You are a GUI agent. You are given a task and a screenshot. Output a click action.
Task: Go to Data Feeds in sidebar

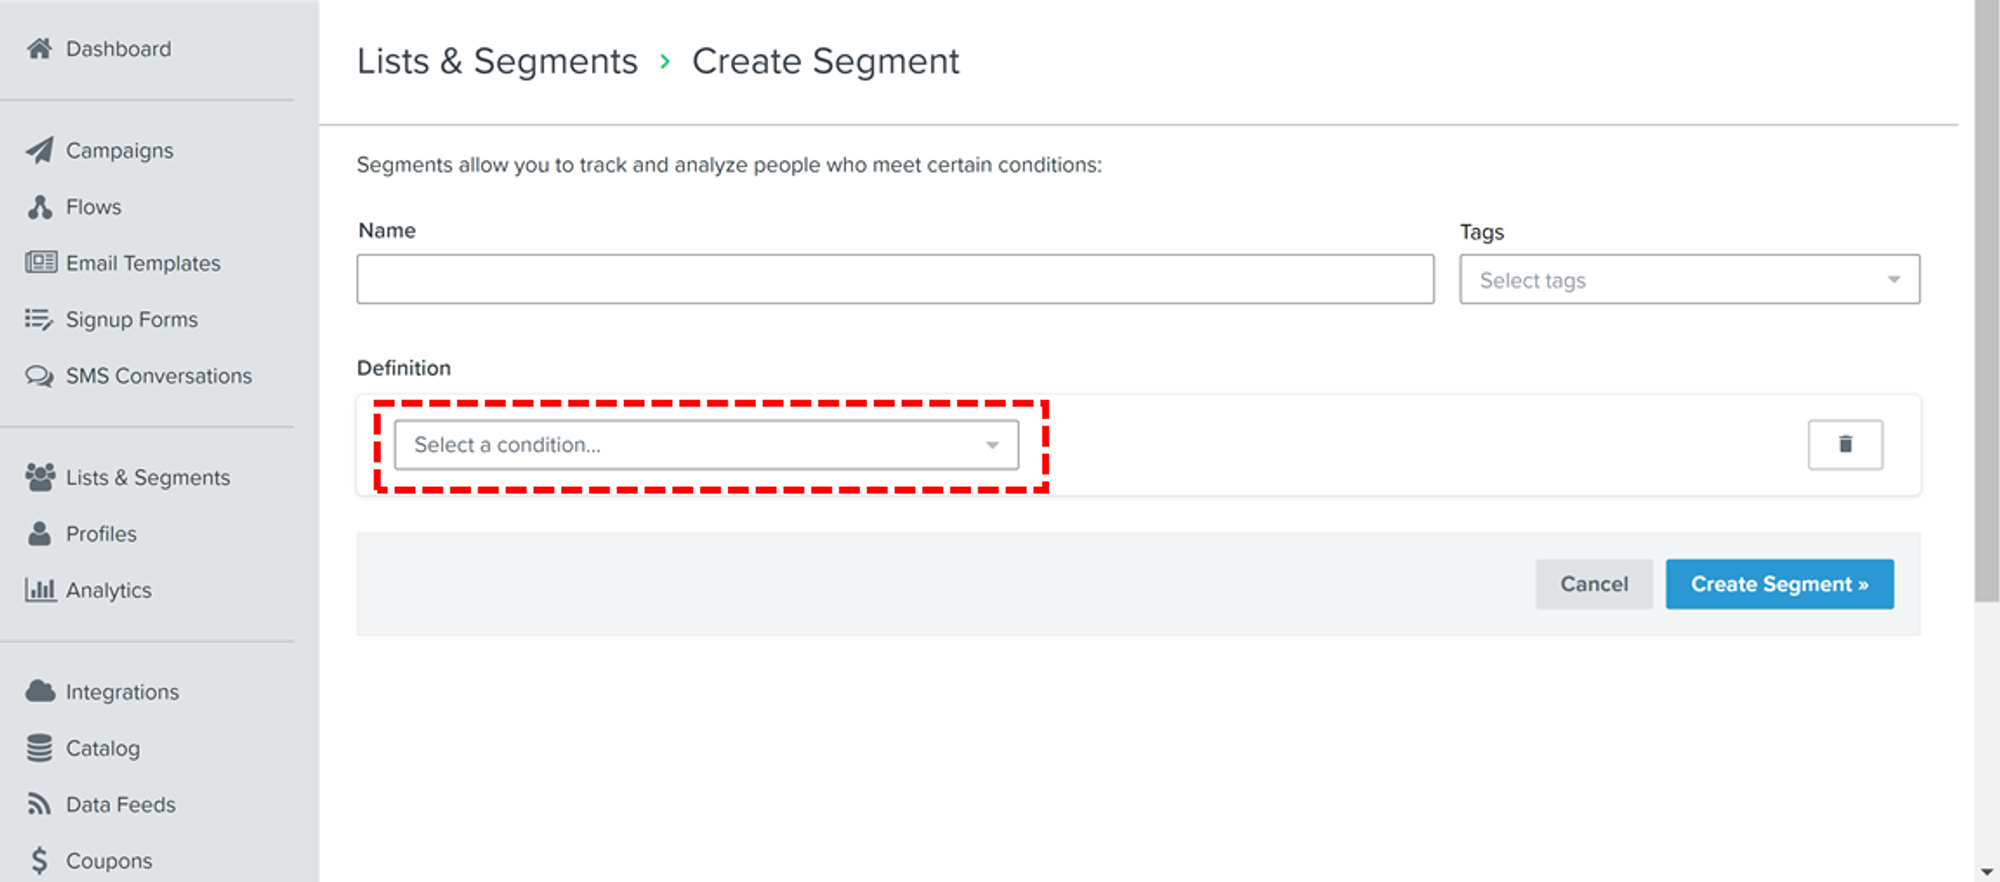120,805
